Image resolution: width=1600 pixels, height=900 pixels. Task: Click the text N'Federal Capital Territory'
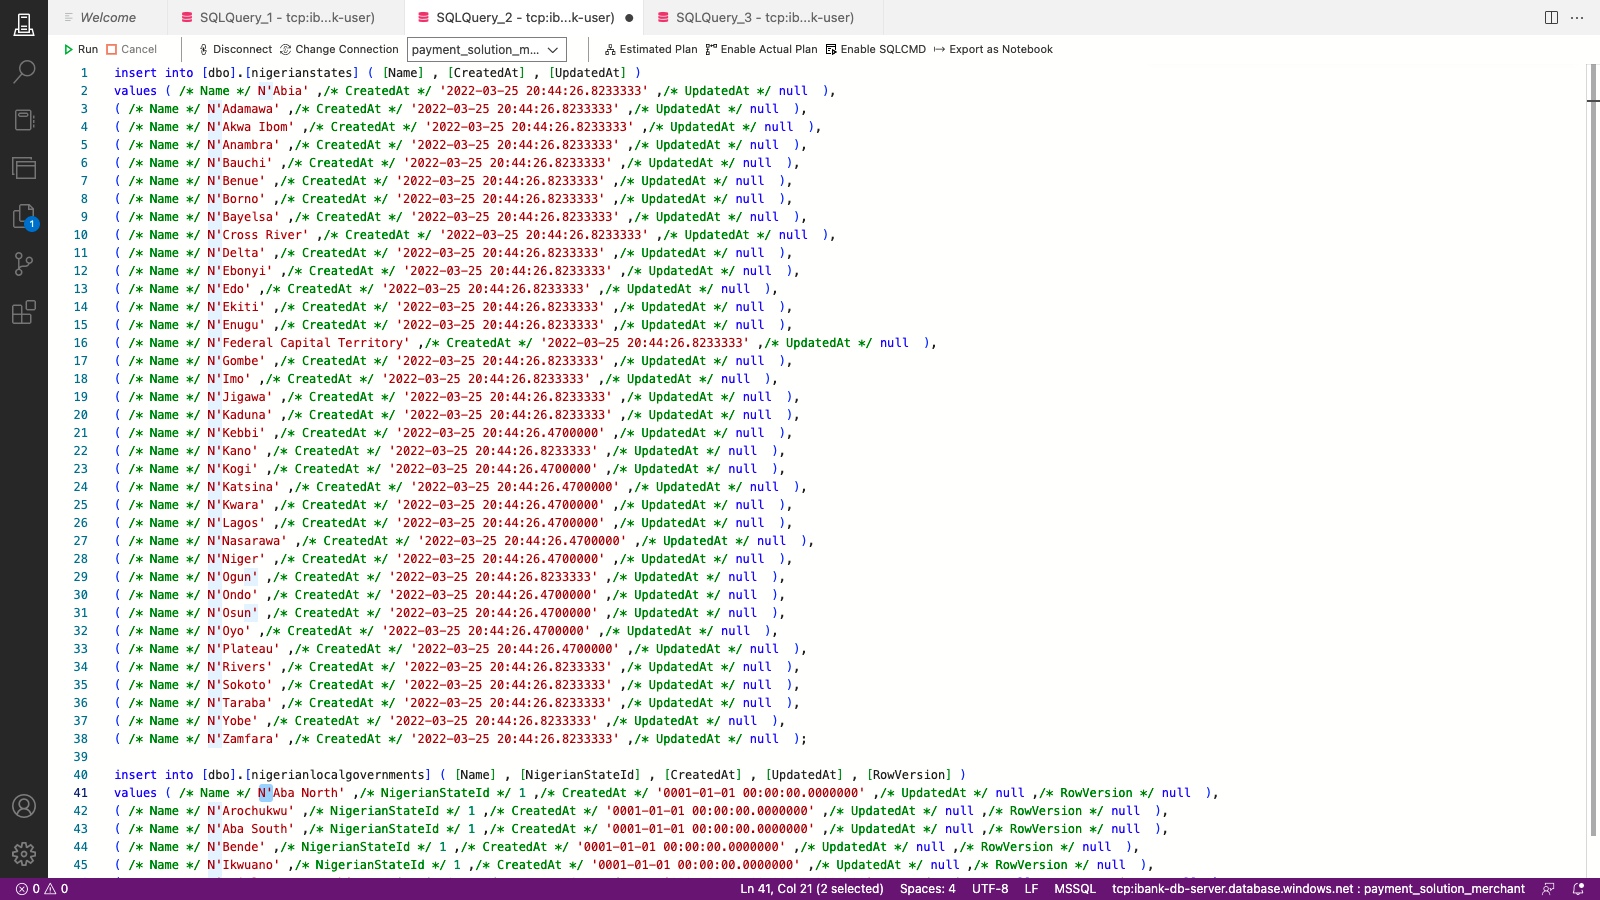pyautogui.click(x=308, y=343)
